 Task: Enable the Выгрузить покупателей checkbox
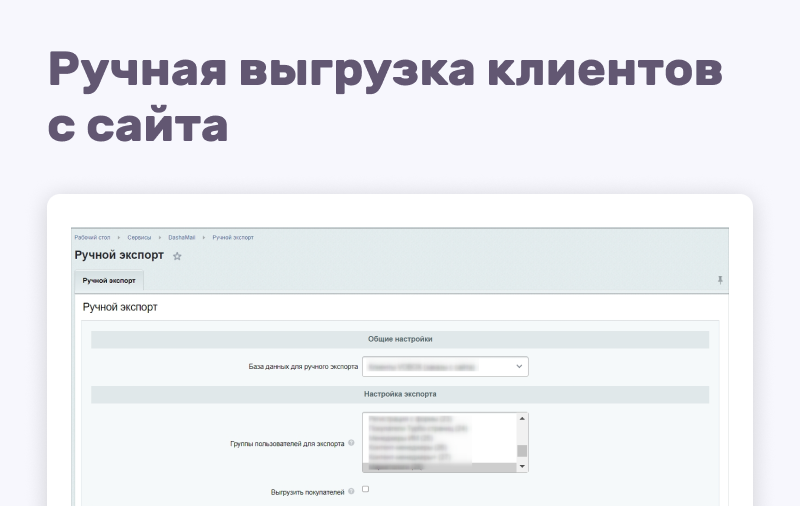[x=365, y=490]
